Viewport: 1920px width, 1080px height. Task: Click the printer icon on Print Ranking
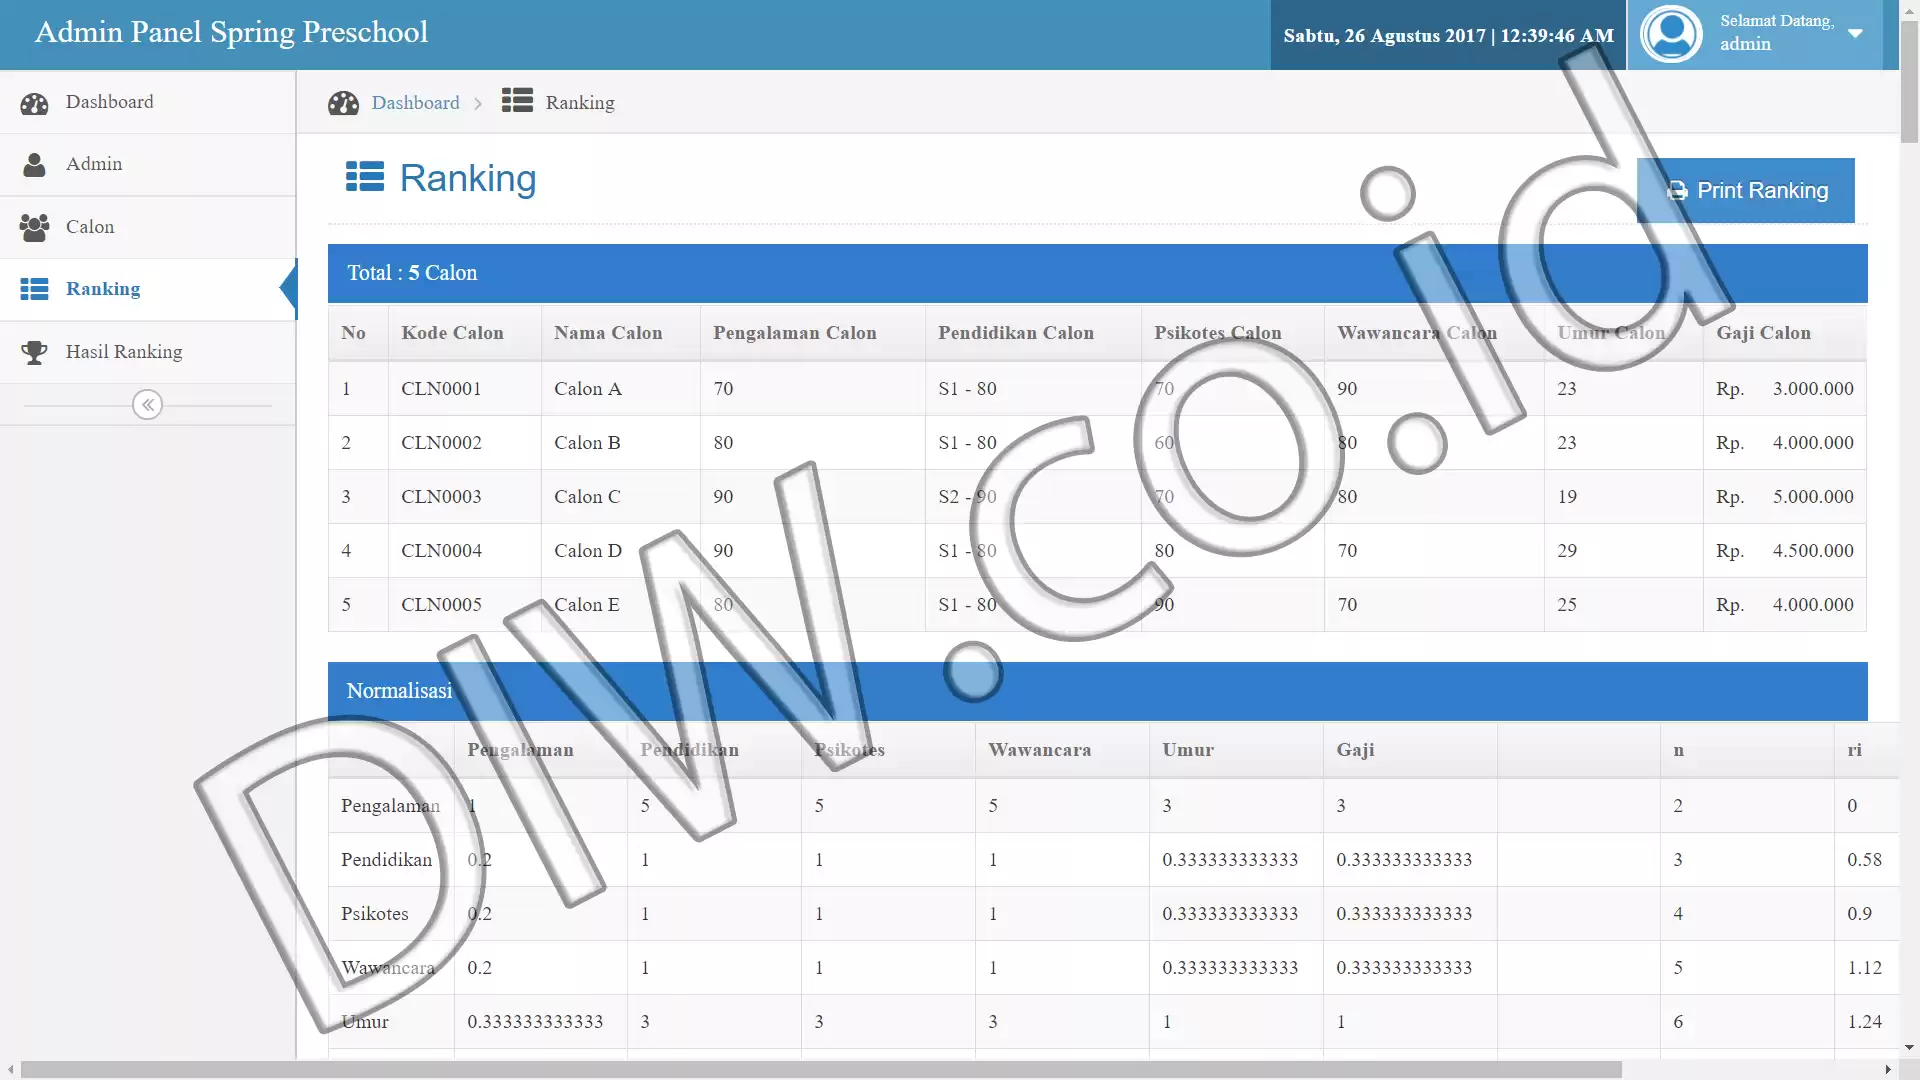1677,191
